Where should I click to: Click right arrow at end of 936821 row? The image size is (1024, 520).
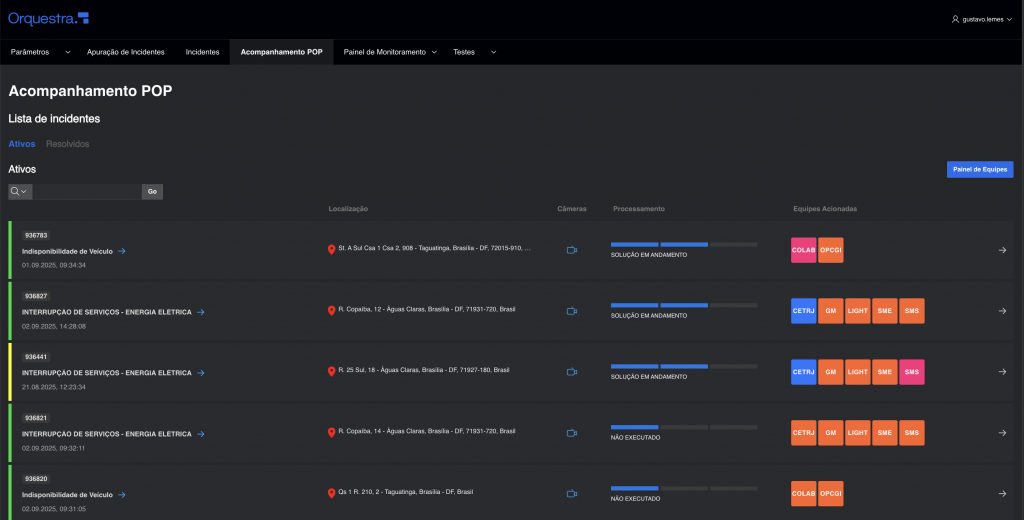[1002, 433]
